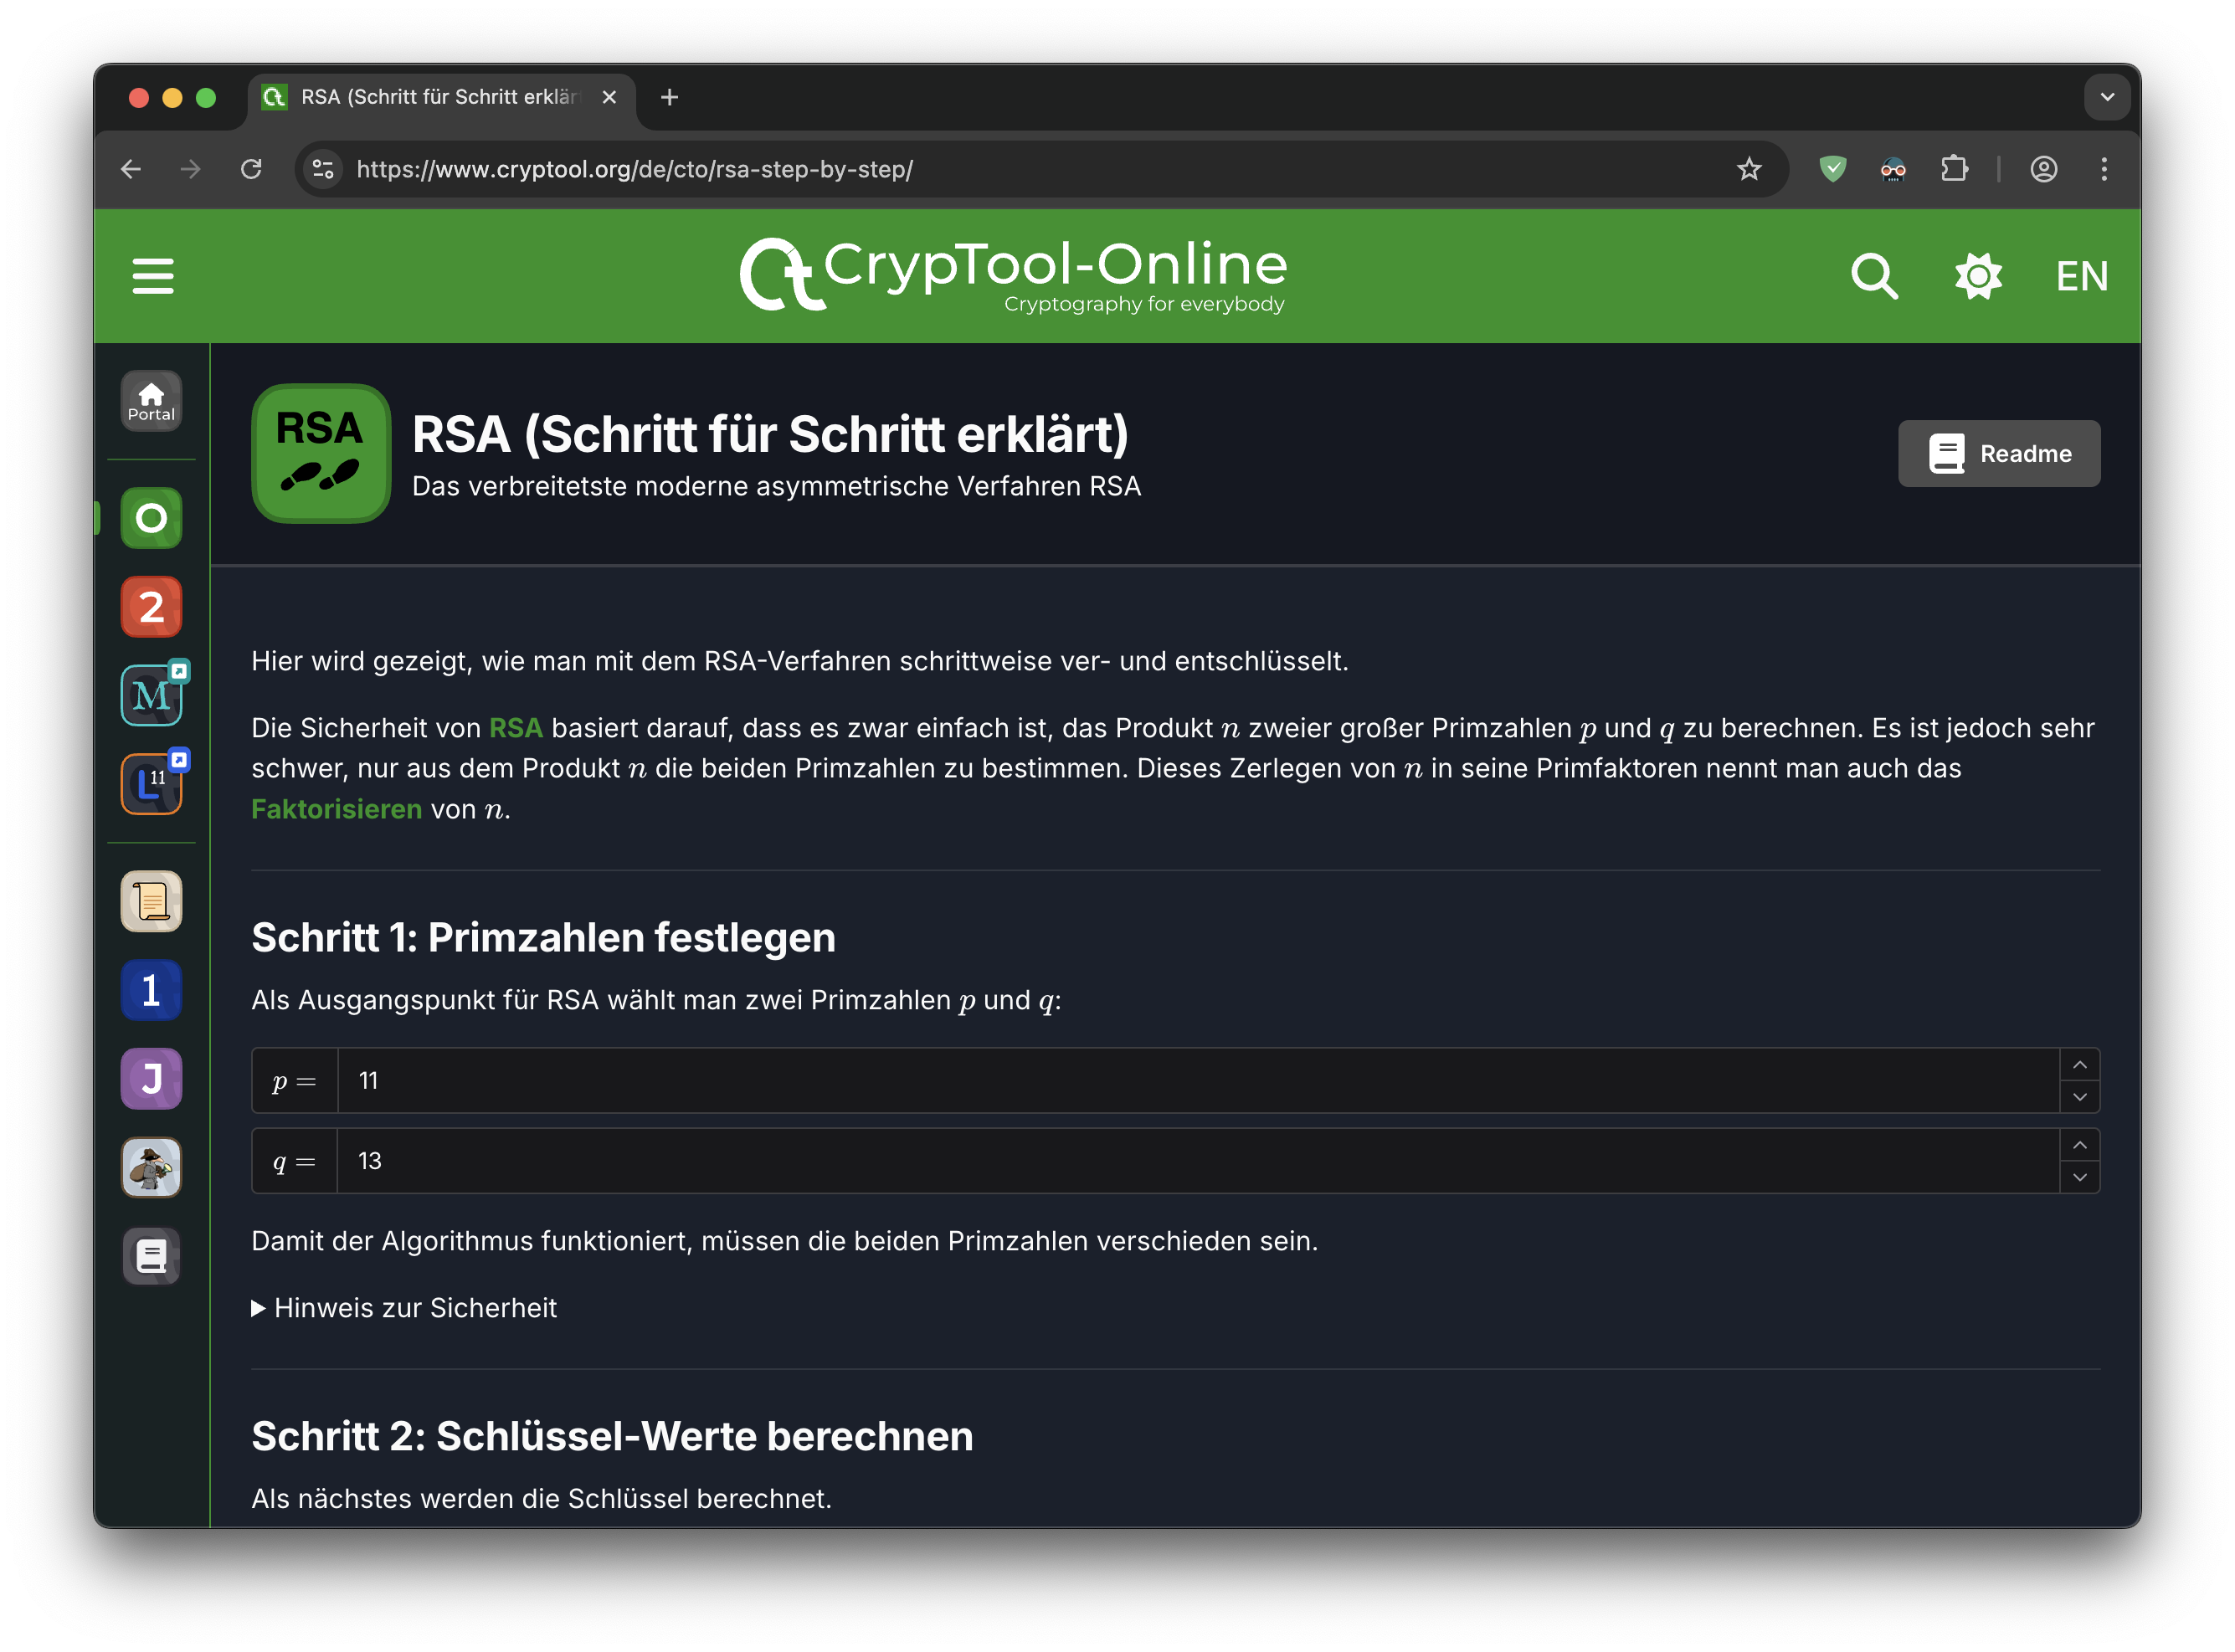Follow the Faktorisieren link
The image size is (2235, 1652).
(x=336, y=809)
